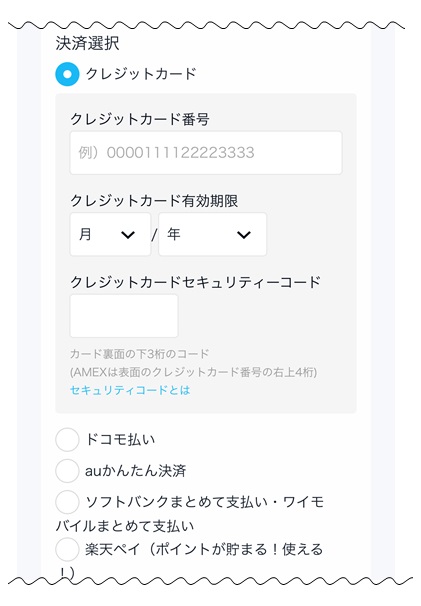421x606 pixels.
Task: Select ソフトバンクまとめて支払い radio button
Action: (x=67, y=502)
